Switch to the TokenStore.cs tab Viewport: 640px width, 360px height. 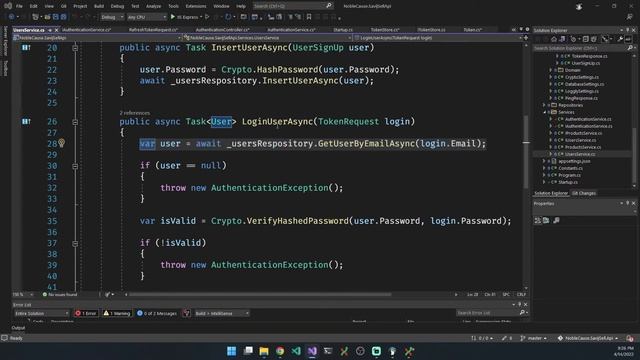pos(385,30)
